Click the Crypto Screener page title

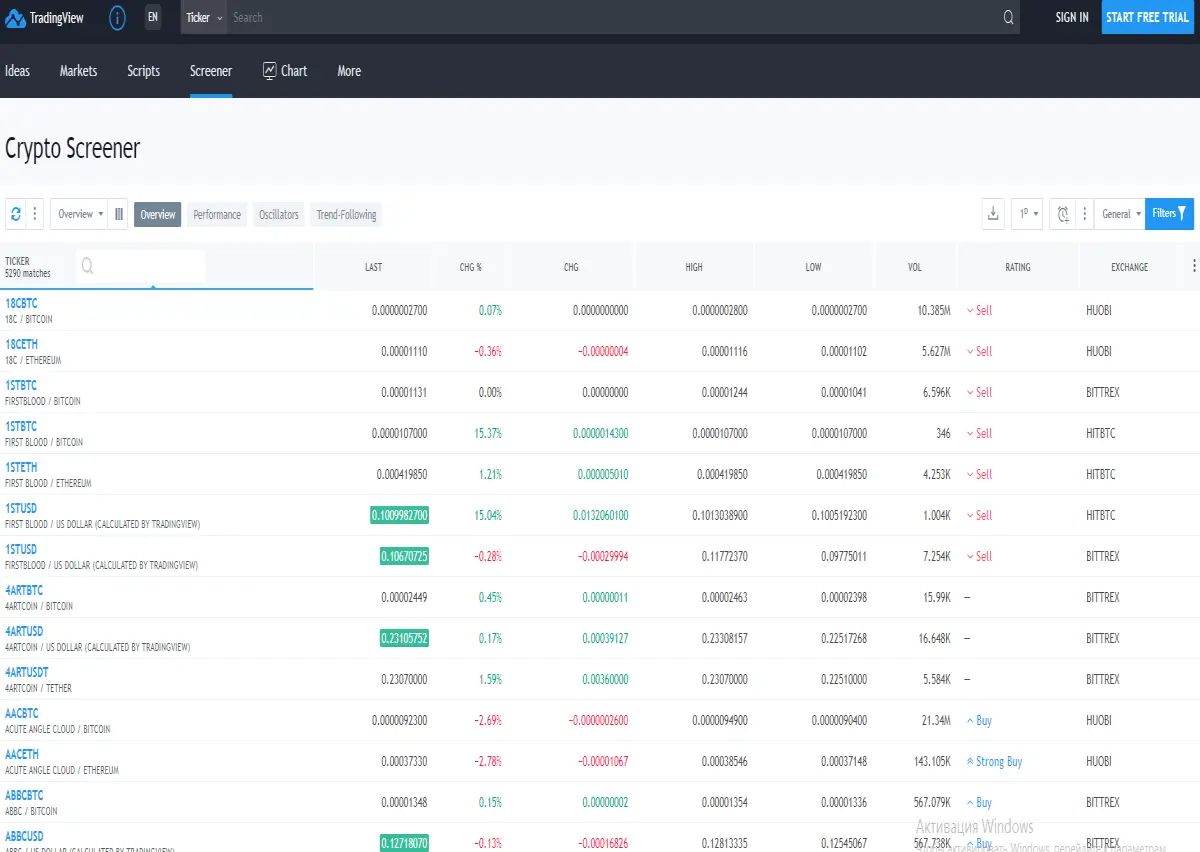(x=72, y=148)
